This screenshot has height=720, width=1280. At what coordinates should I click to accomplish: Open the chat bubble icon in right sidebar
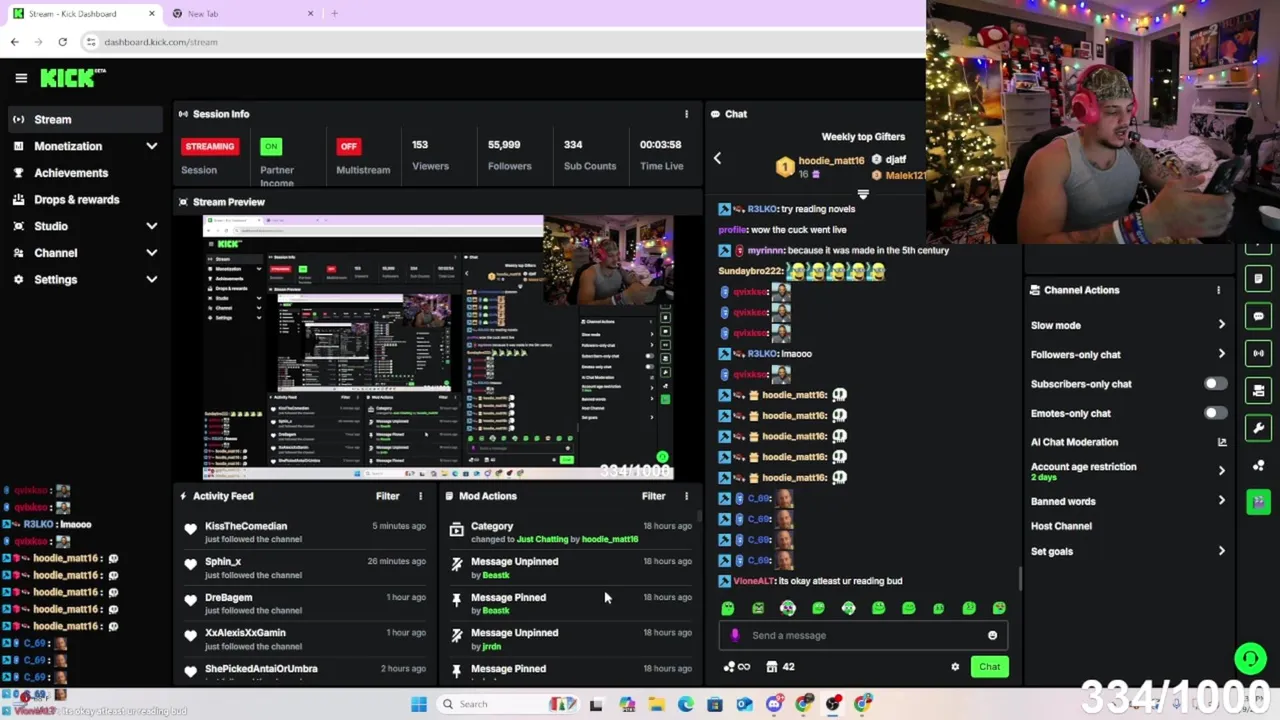coord(1259,316)
